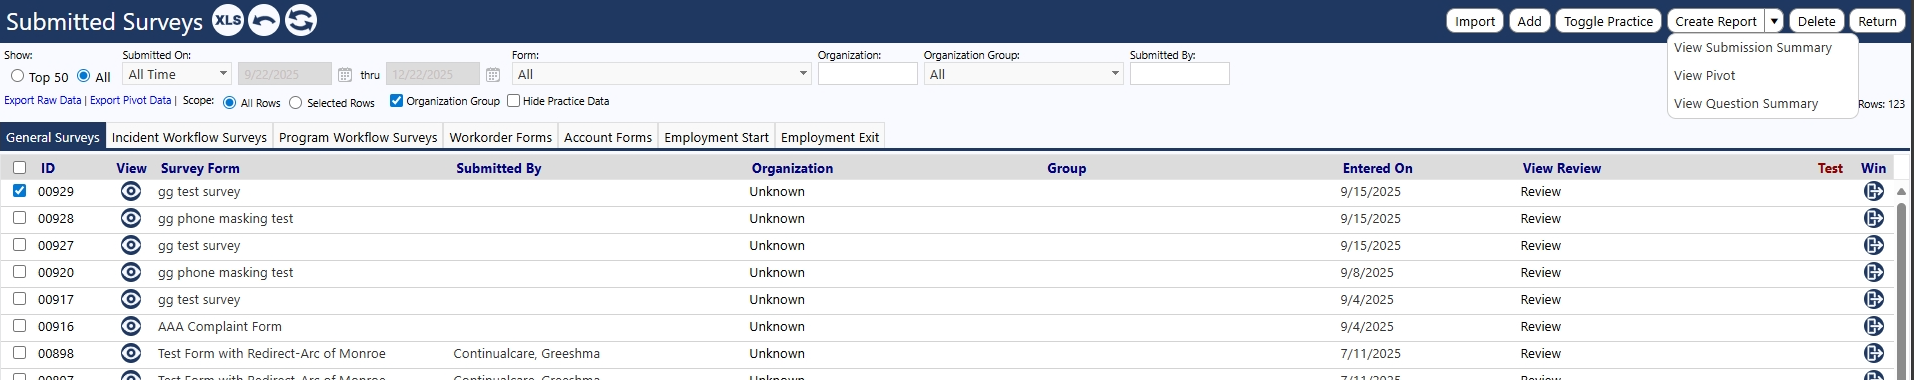Switch to the General Surveys tab
1914x380 pixels.
tap(52, 137)
